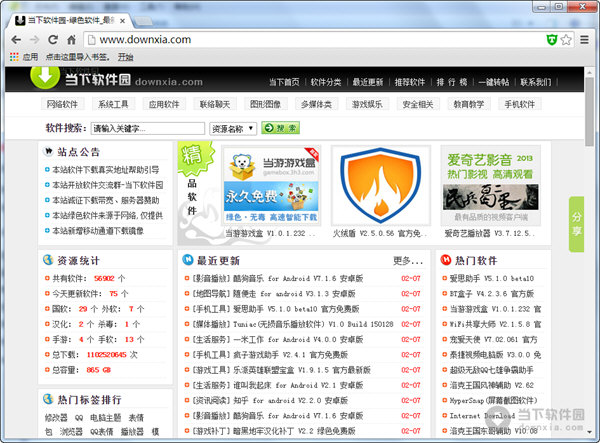Select the 手机软件 category button
The height and width of the screenshot is (443, 600).
[520, 104]
